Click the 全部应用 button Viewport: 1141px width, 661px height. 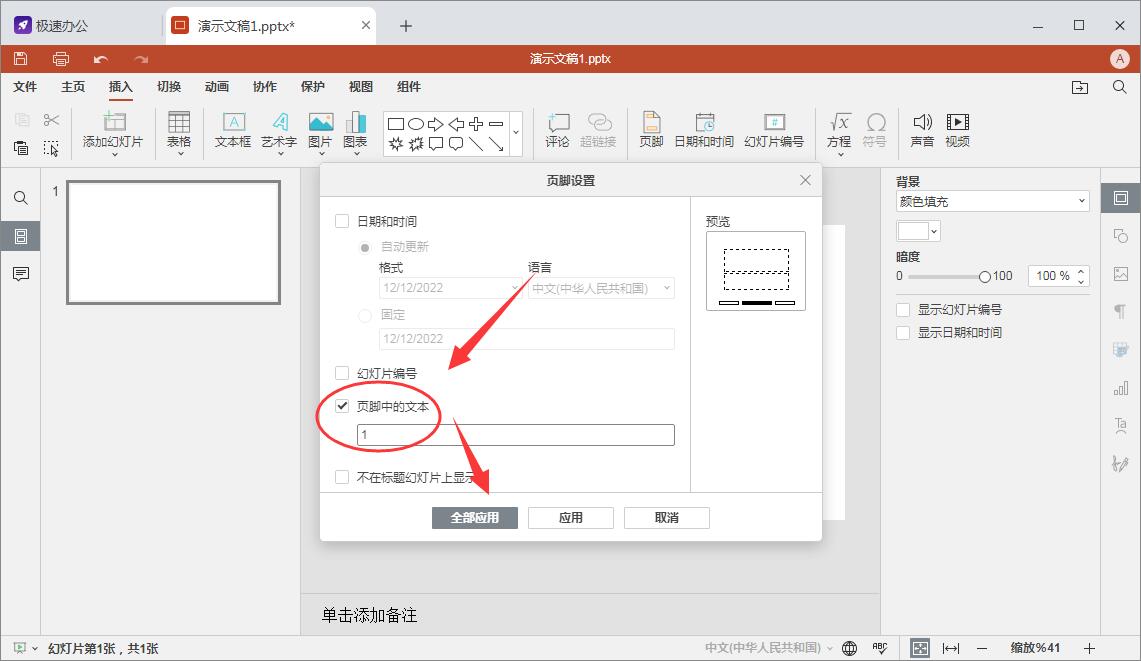tap(474, 517)
